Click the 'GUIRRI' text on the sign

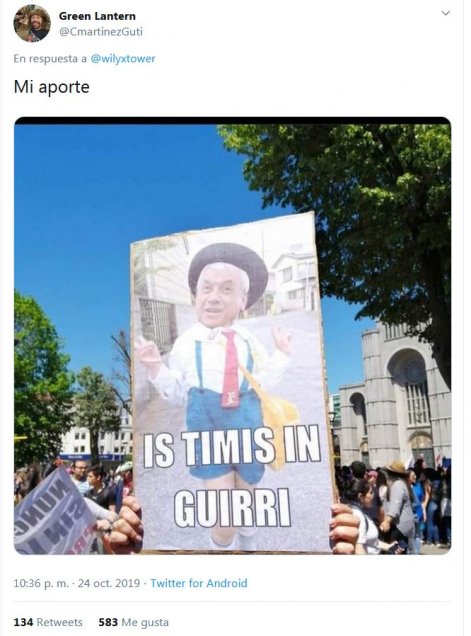tap(232, 508)
